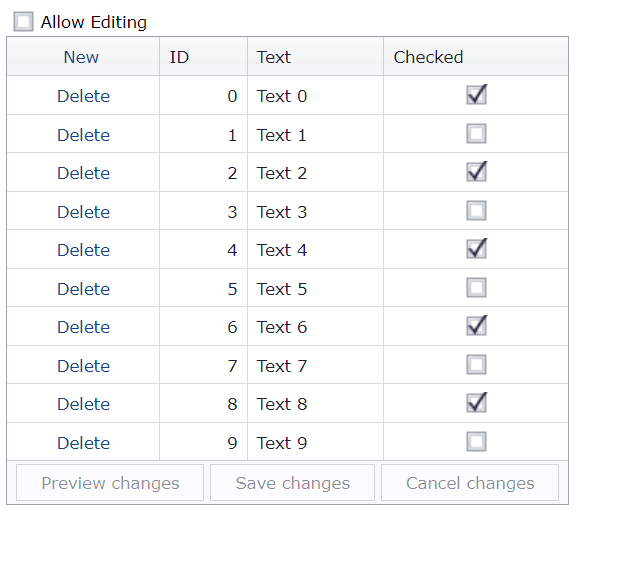The image size is (644, 564).
Task: Toggle the checkbox in row ID 4
Action: [476, 249]
